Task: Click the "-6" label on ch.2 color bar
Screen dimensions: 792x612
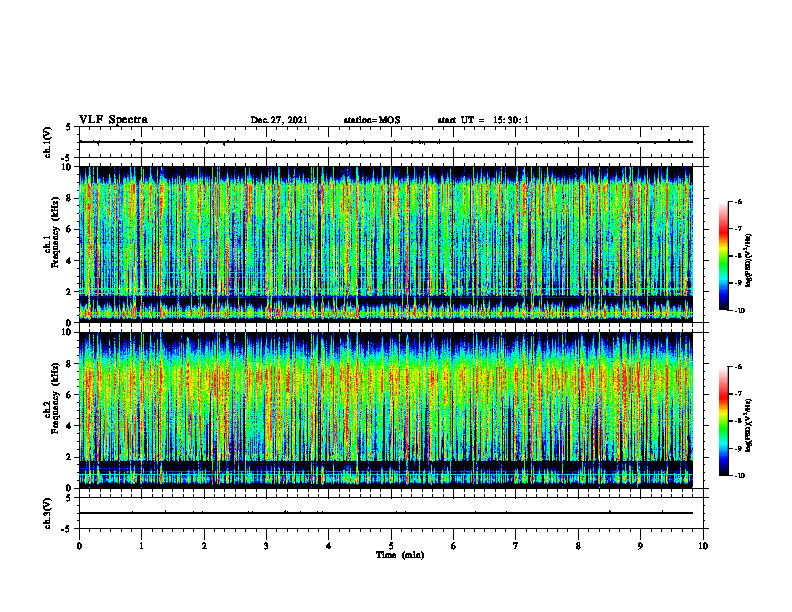Action: click(x=738, y=367)
